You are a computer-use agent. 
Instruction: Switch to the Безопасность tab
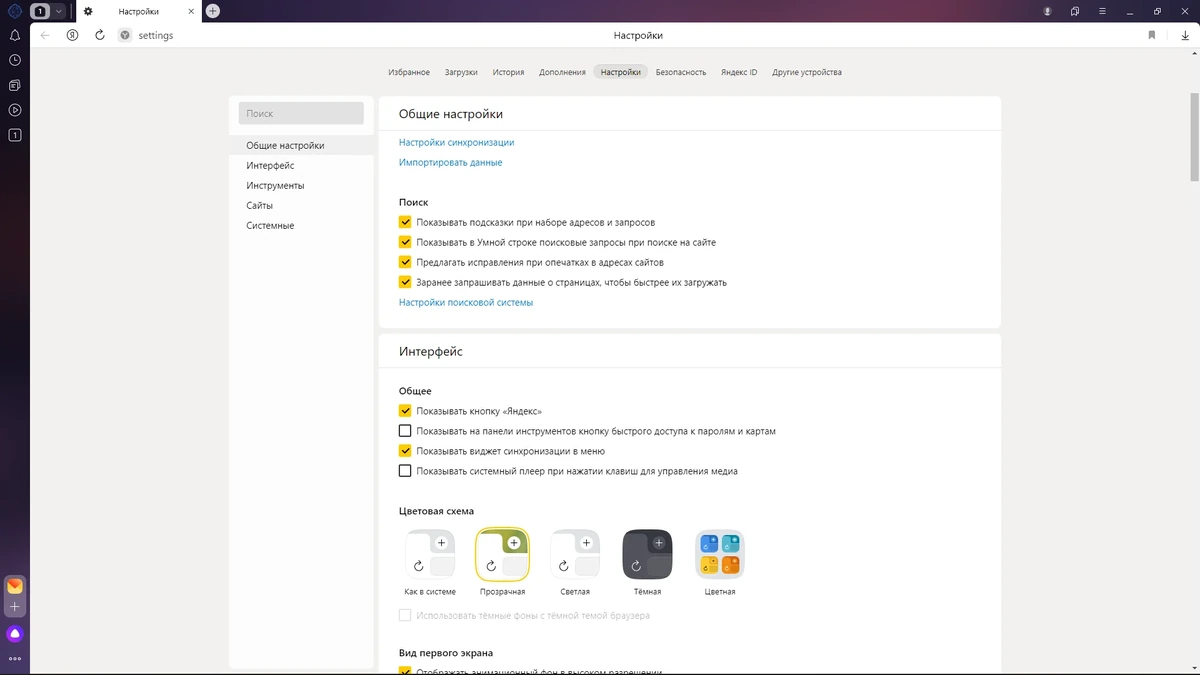point(681,72)
